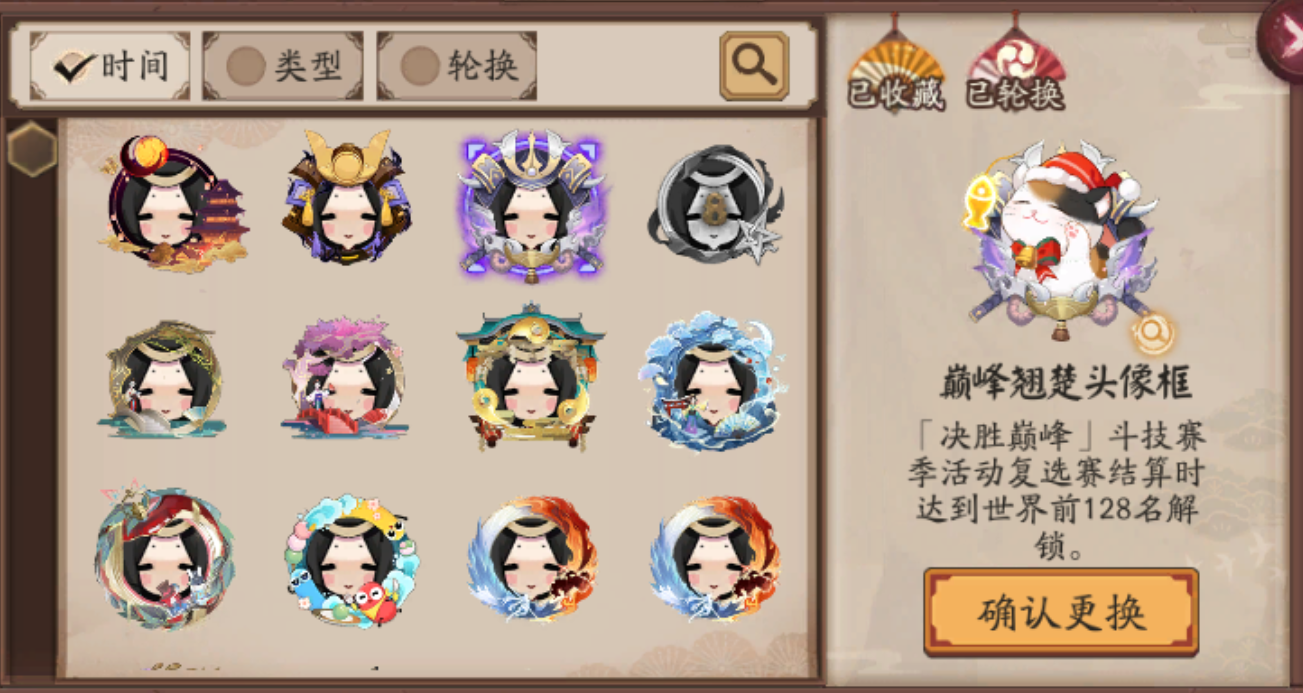
Task: Select the 时间 sort option
Action: 110,66
